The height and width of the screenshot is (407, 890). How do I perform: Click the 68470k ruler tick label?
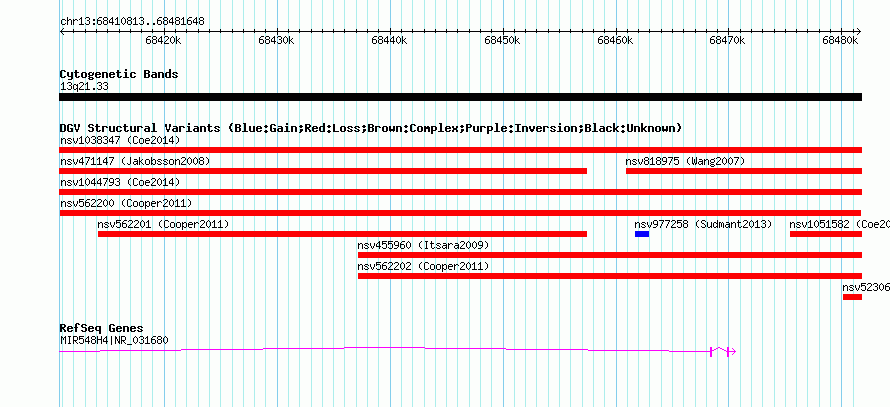pos(727,40)
